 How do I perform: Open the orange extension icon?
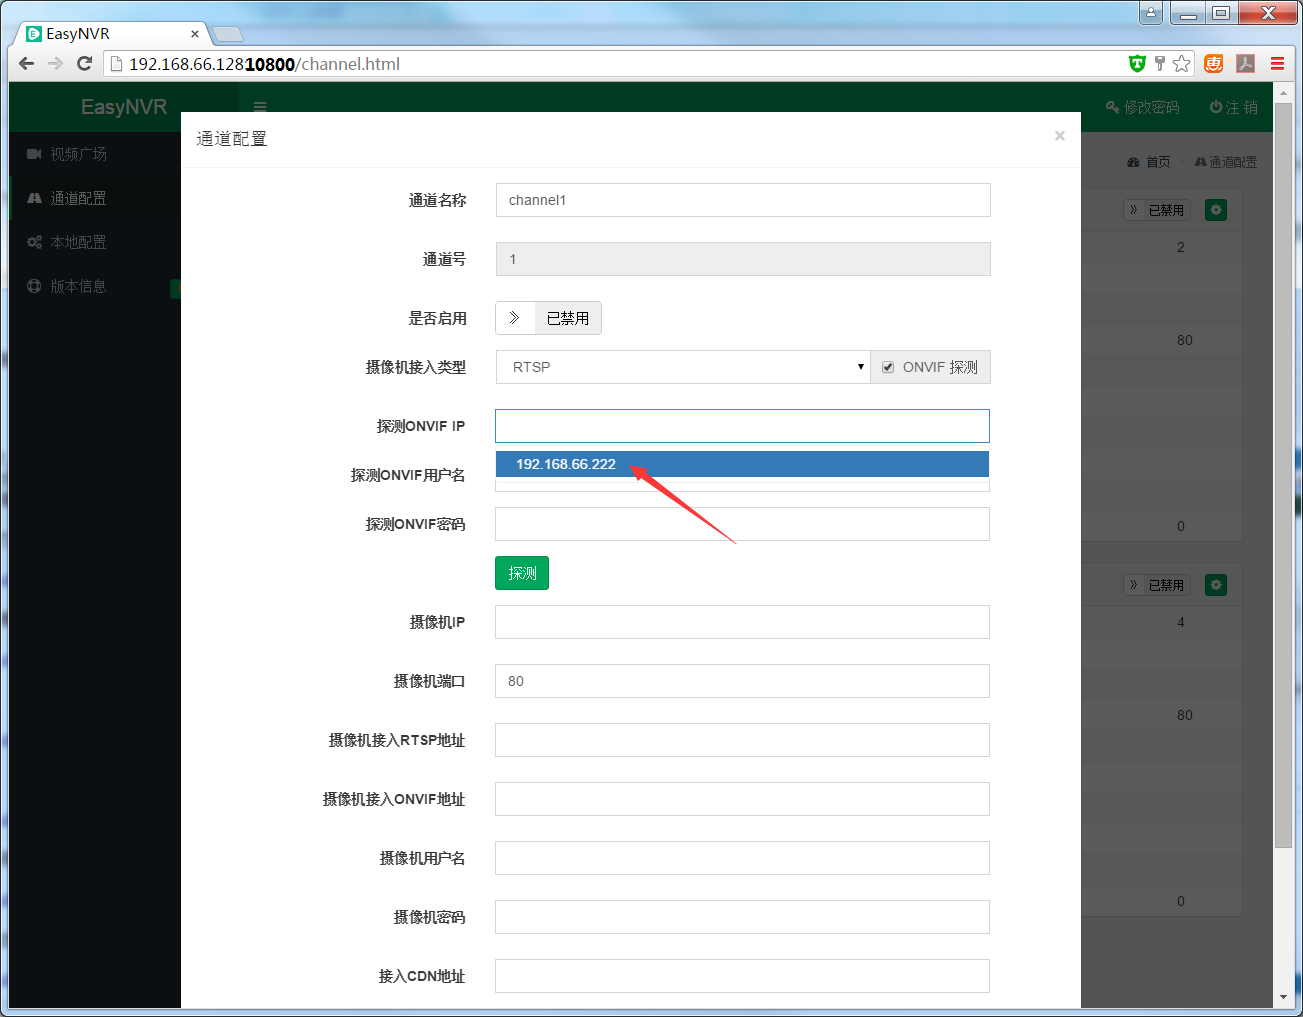(x=1213, y=64)
